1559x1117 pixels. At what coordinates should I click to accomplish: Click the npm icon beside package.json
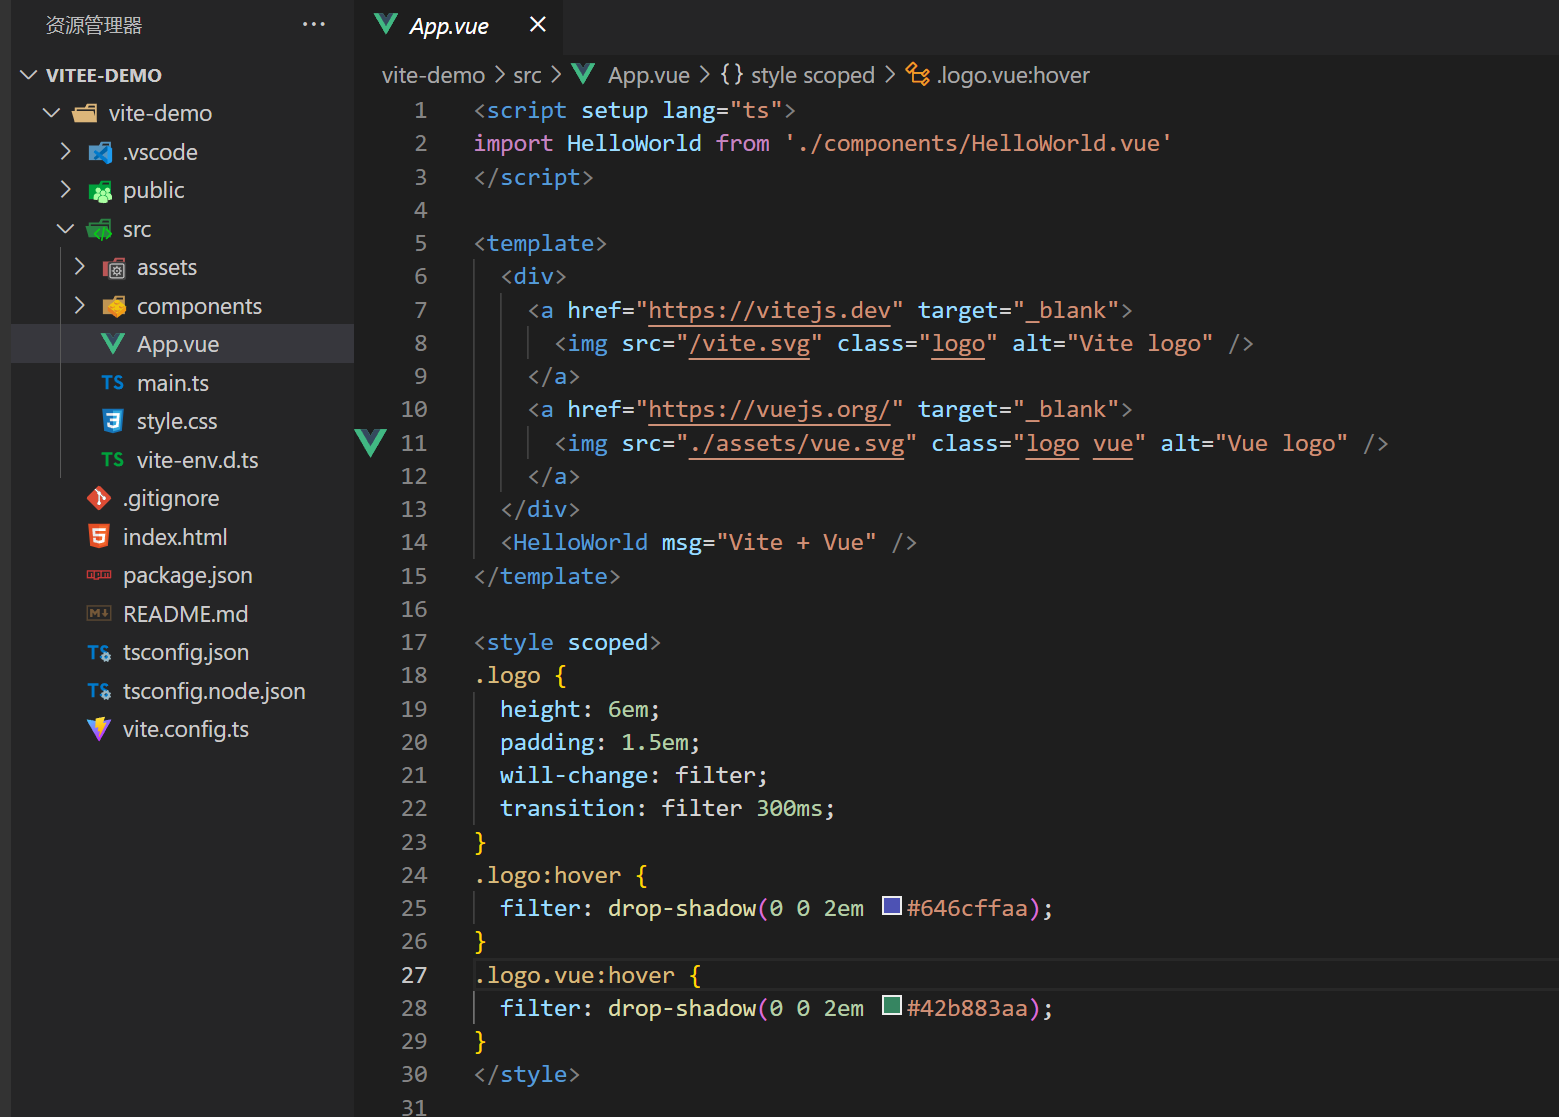(x=99, y=575)
